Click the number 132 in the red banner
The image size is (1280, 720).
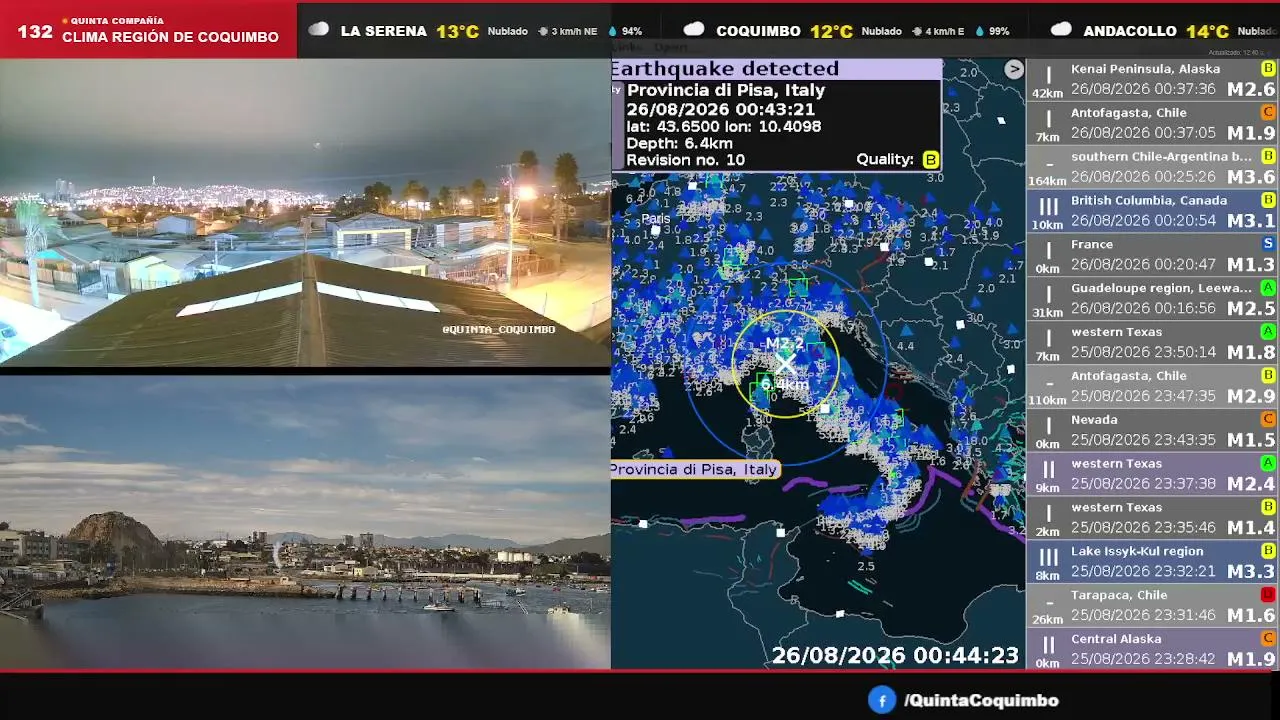coord(35,31)
